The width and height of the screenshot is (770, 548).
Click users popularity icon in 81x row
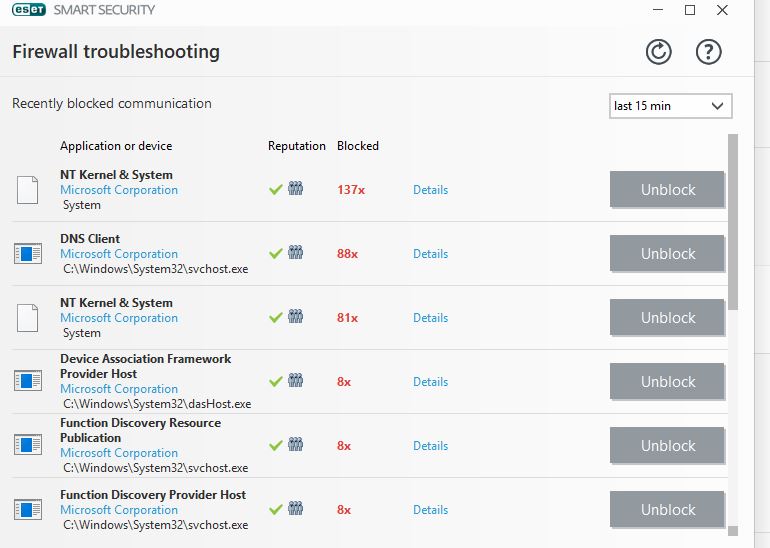(x=295, y=316)
